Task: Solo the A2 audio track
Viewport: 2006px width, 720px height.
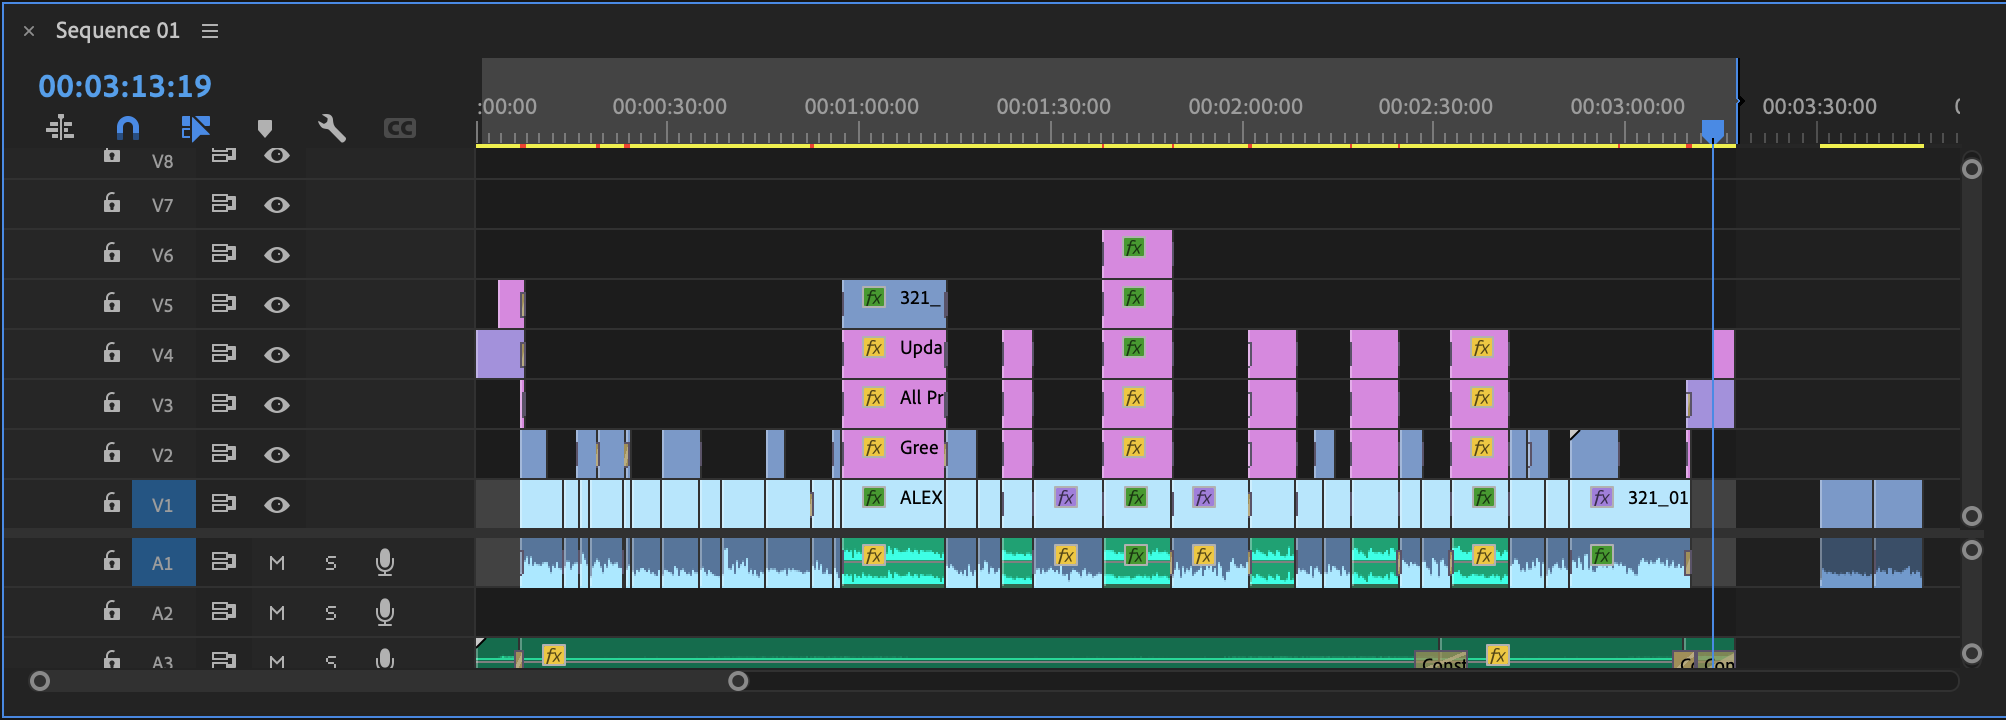Action: [331, 613]
